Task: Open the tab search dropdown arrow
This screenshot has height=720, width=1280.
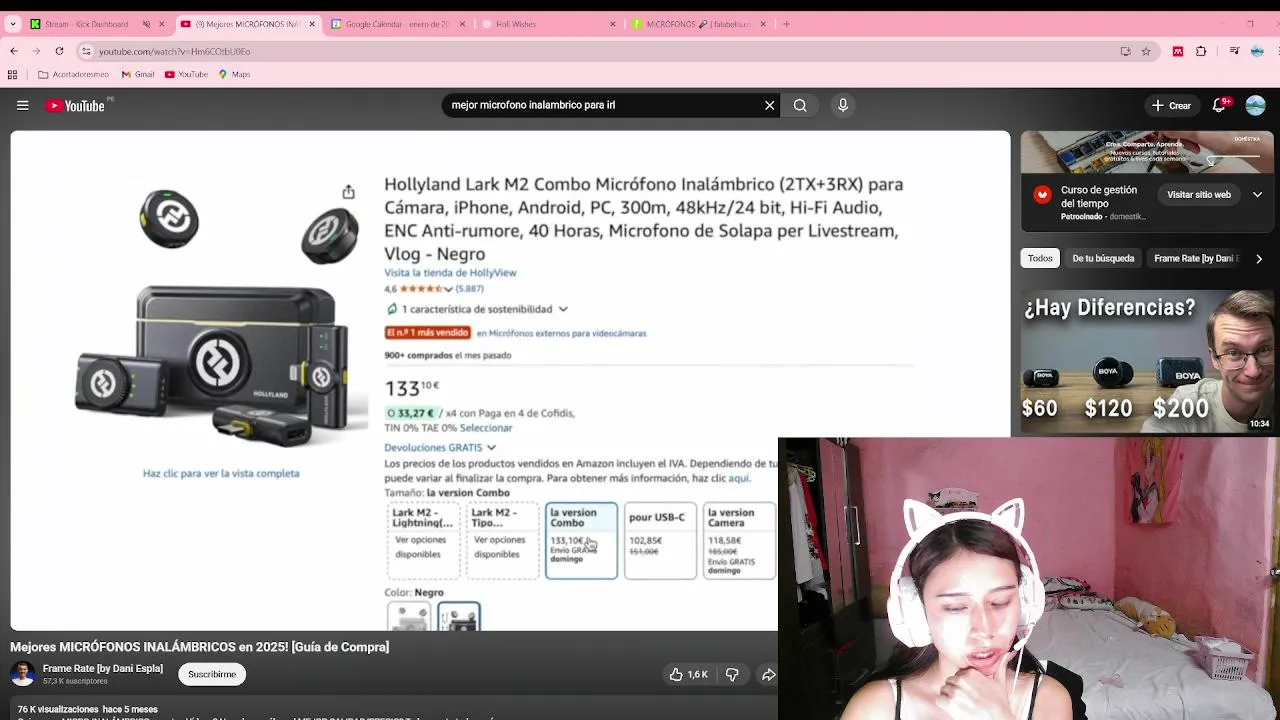Action: pyautogui.click(x=14, y=24)
